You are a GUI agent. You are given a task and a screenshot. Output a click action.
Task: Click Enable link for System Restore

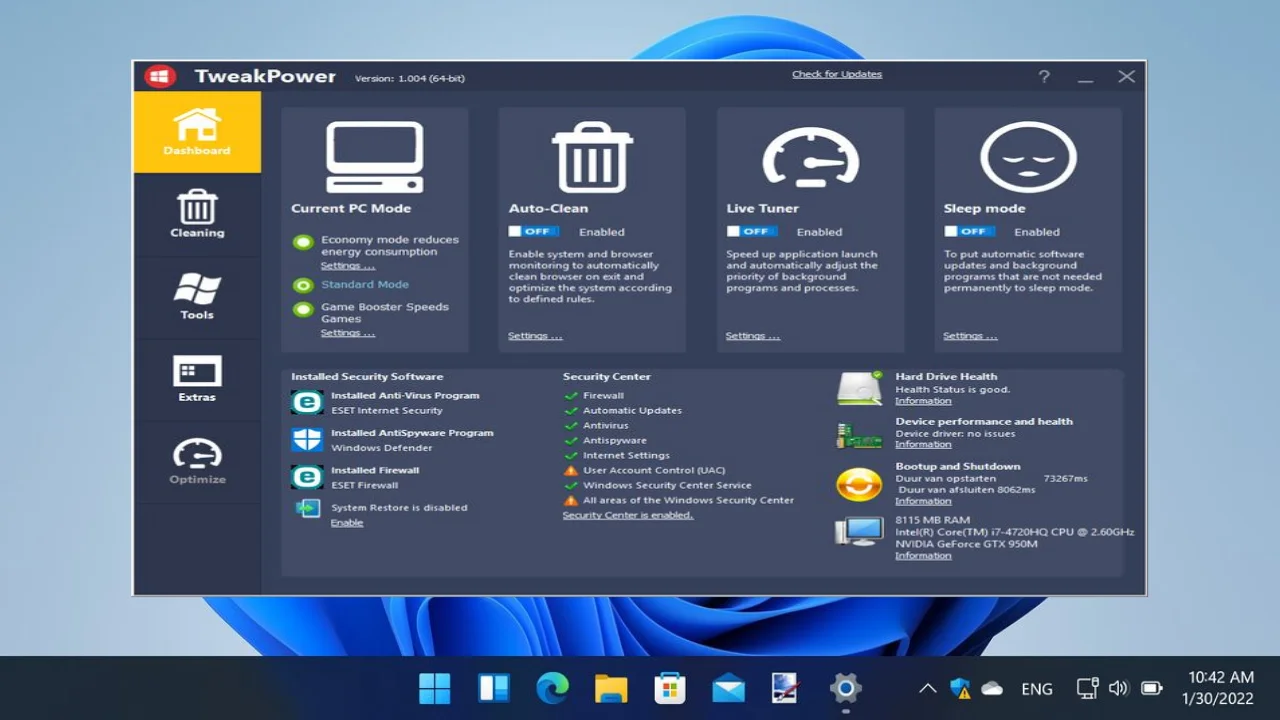(x=347, y=523)
